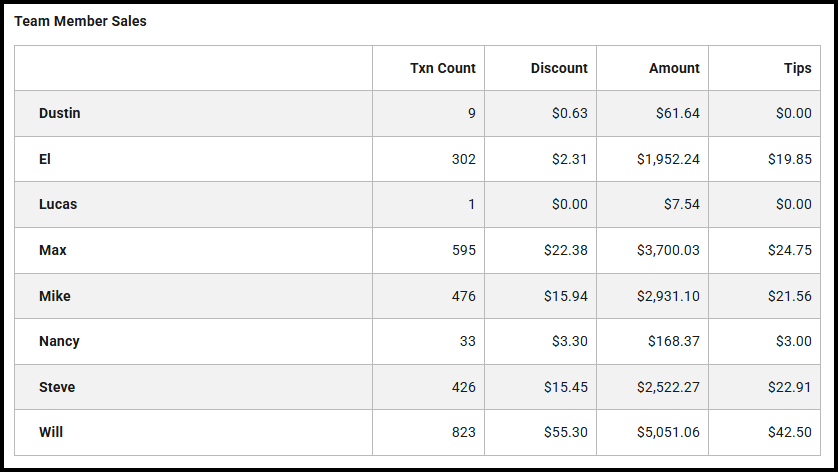Click on team member Max
838x472 pixels.
pos(53,250)
